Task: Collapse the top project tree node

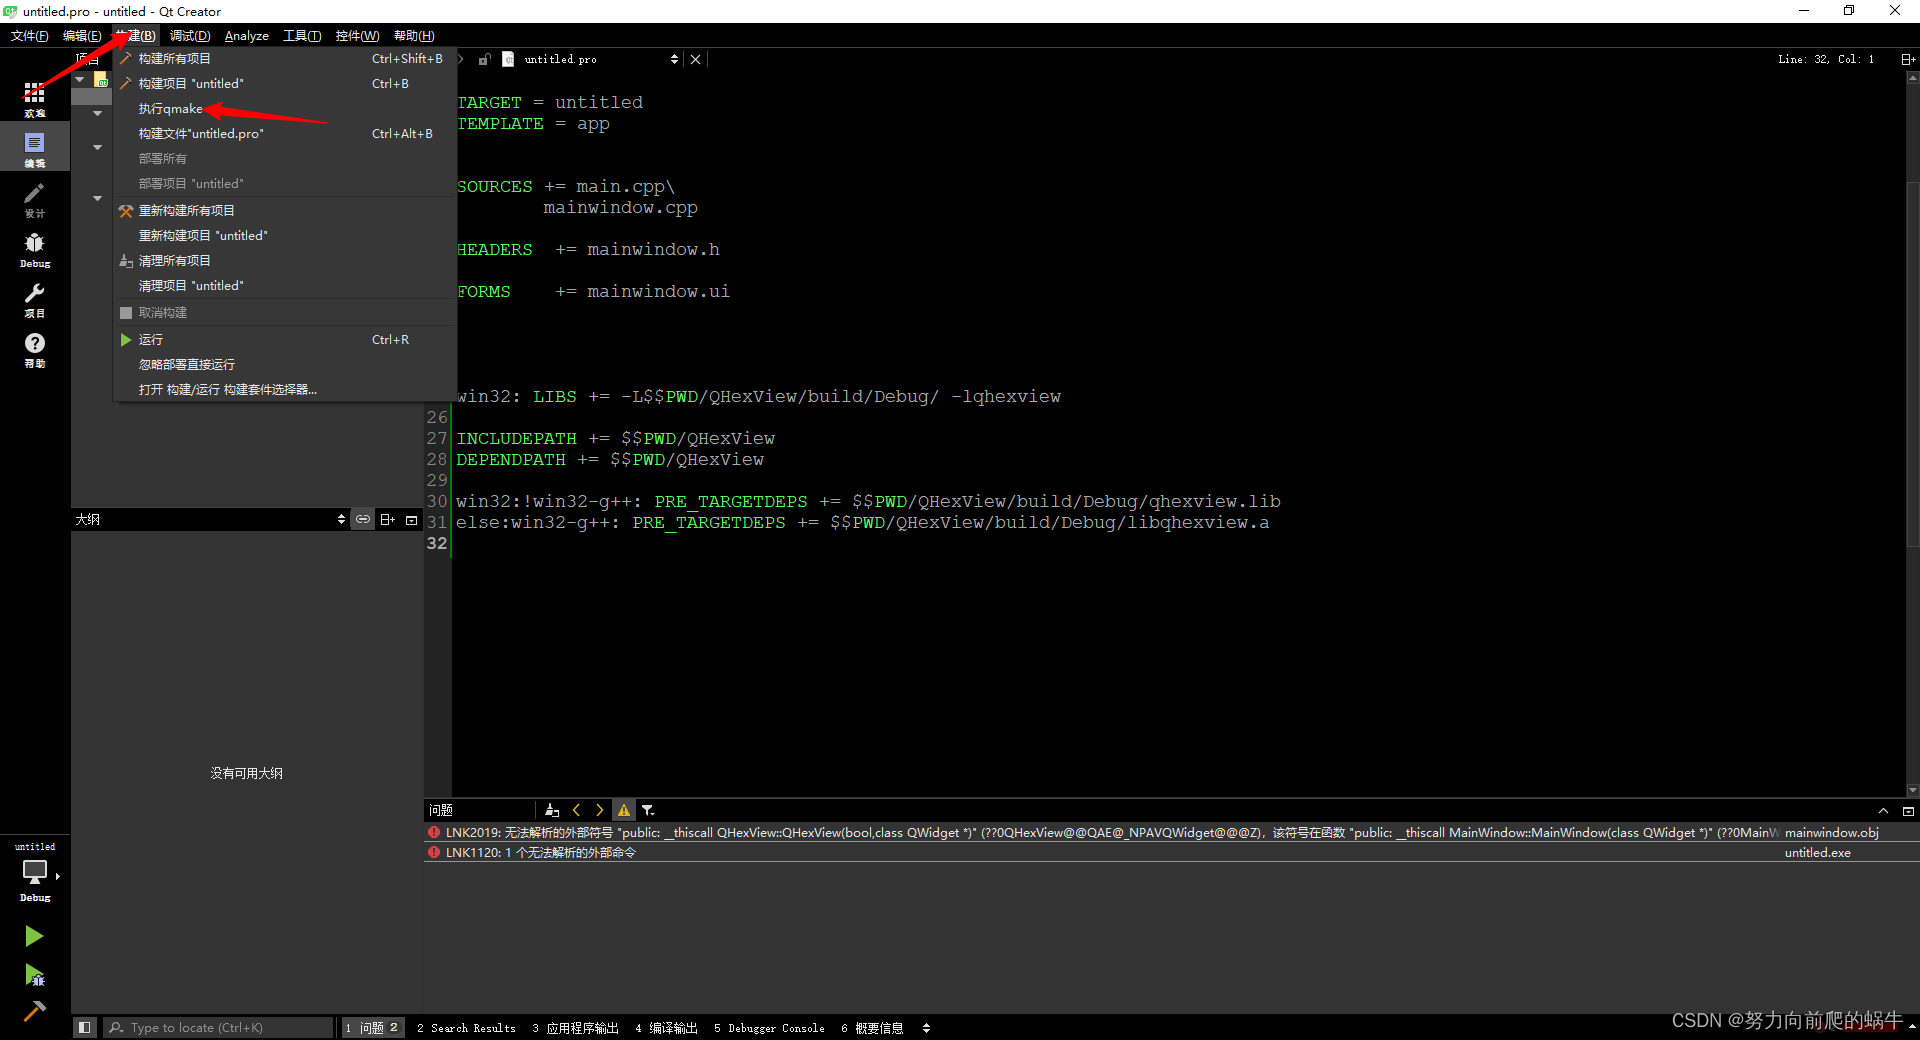Action: [80, 80]
